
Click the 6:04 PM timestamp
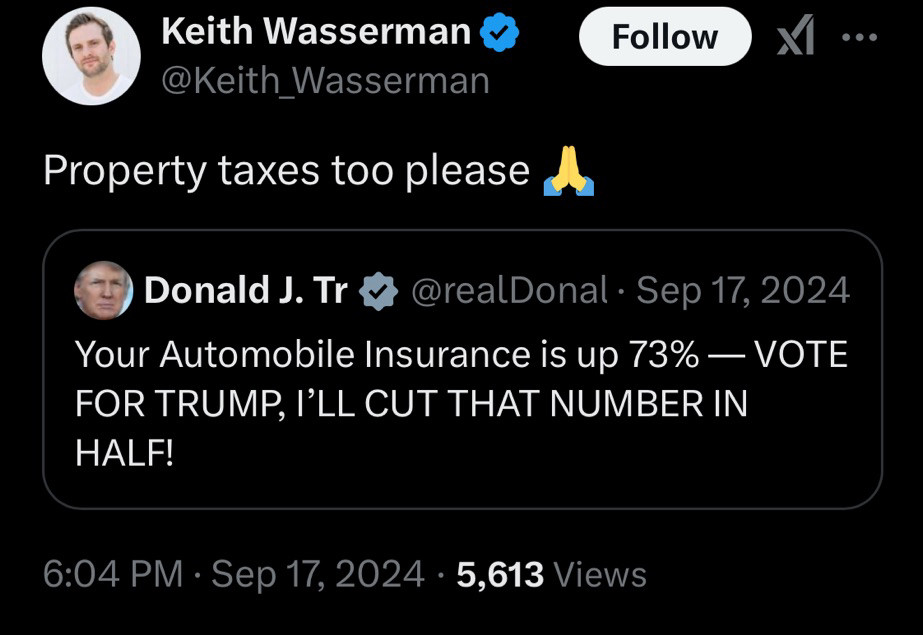coord(113,575)
